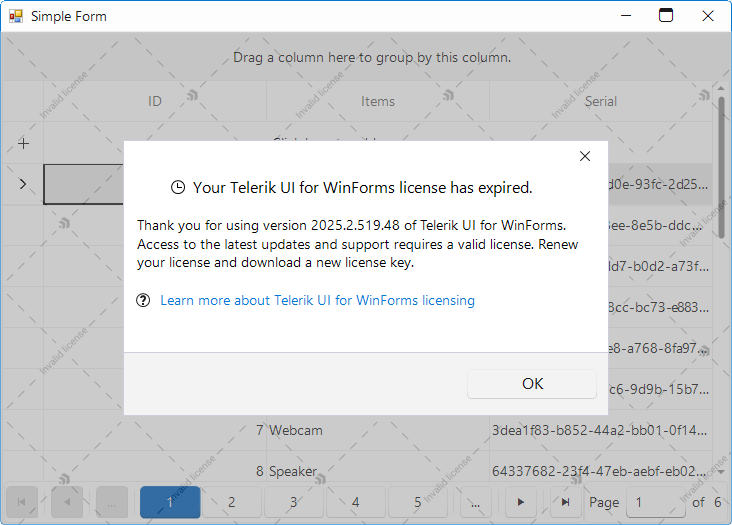This screenshot has height=525, width=732.
Task: Select serial cell starting 3dea1f83
Action: pos(601,430)
